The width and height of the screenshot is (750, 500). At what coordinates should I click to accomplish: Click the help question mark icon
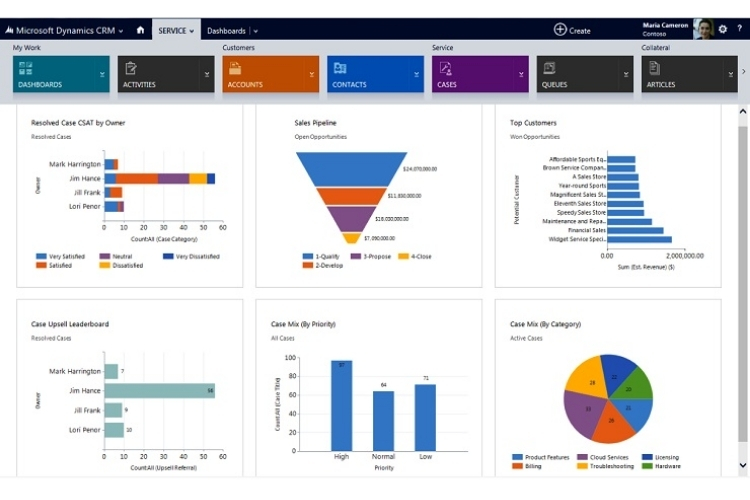click(x=739, y=30)
